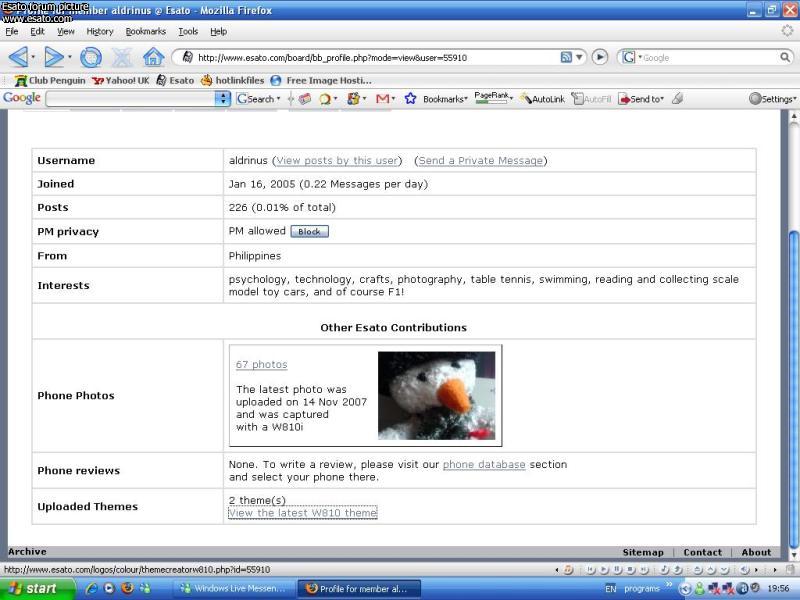Open the Edit menu
Screen dimensions: 800x600
tap(37, 32)
